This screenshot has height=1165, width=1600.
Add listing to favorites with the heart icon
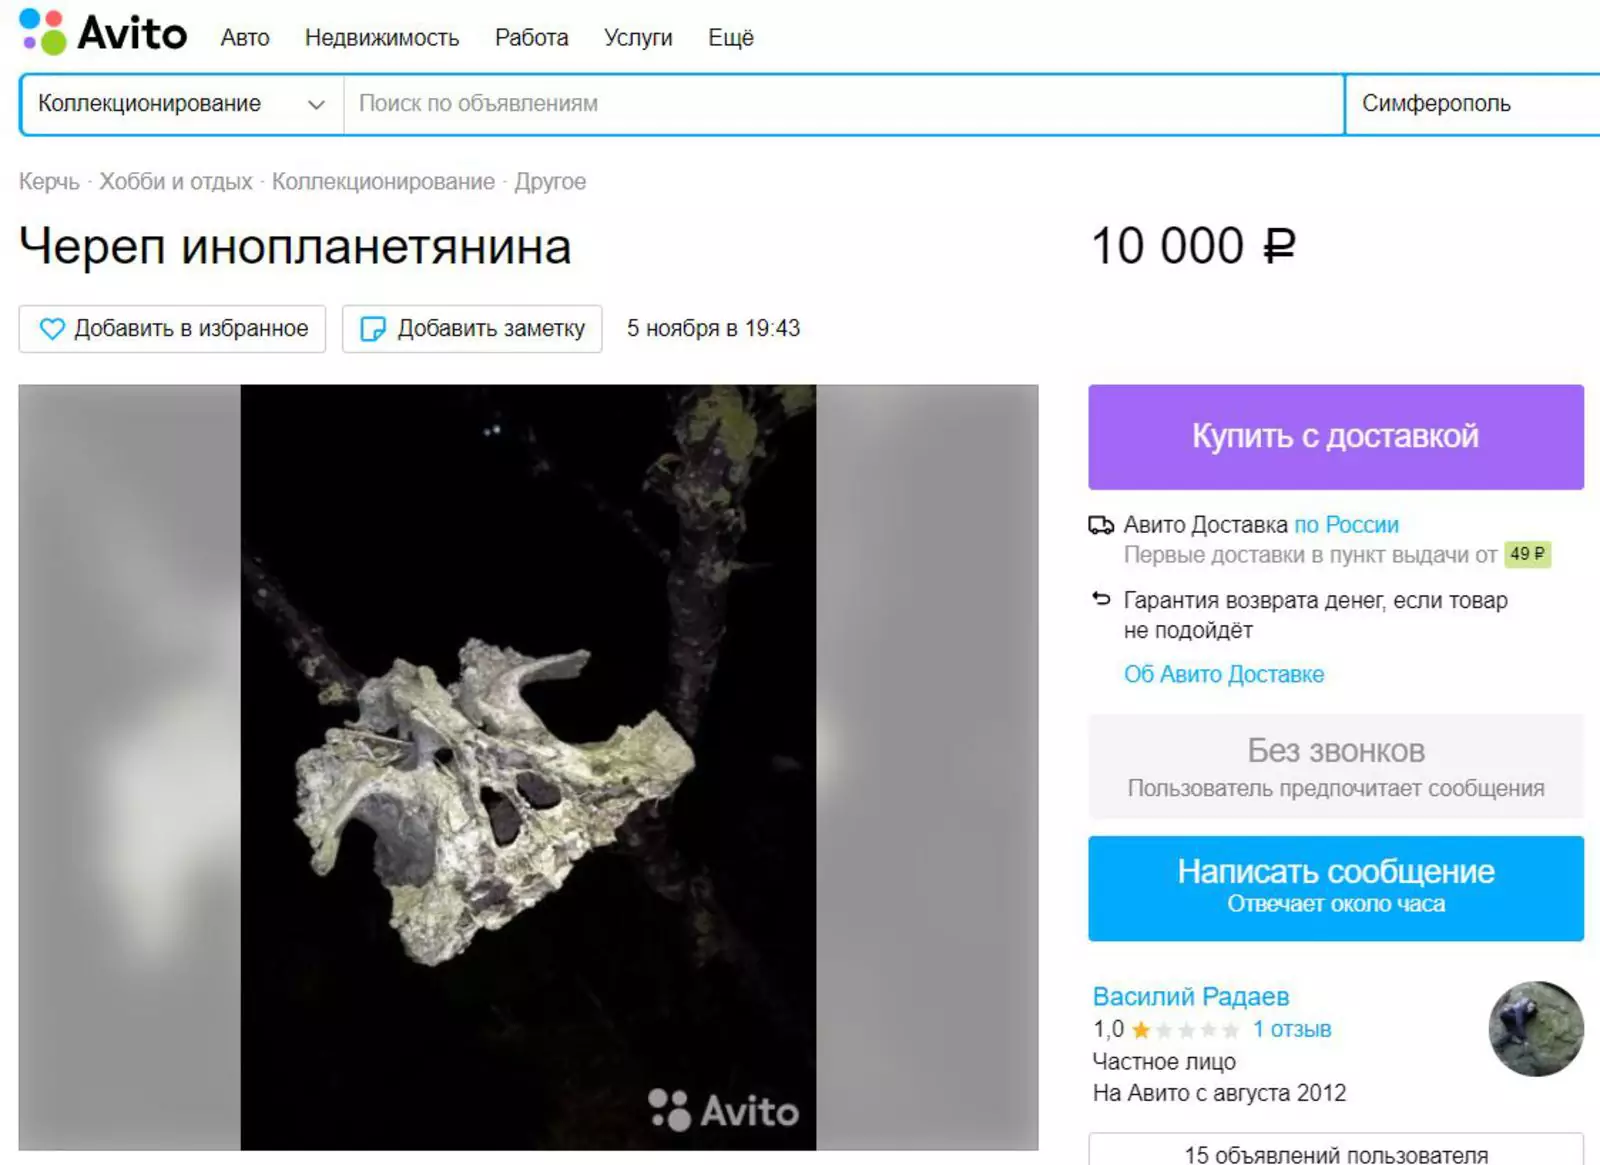pos(52,328)
